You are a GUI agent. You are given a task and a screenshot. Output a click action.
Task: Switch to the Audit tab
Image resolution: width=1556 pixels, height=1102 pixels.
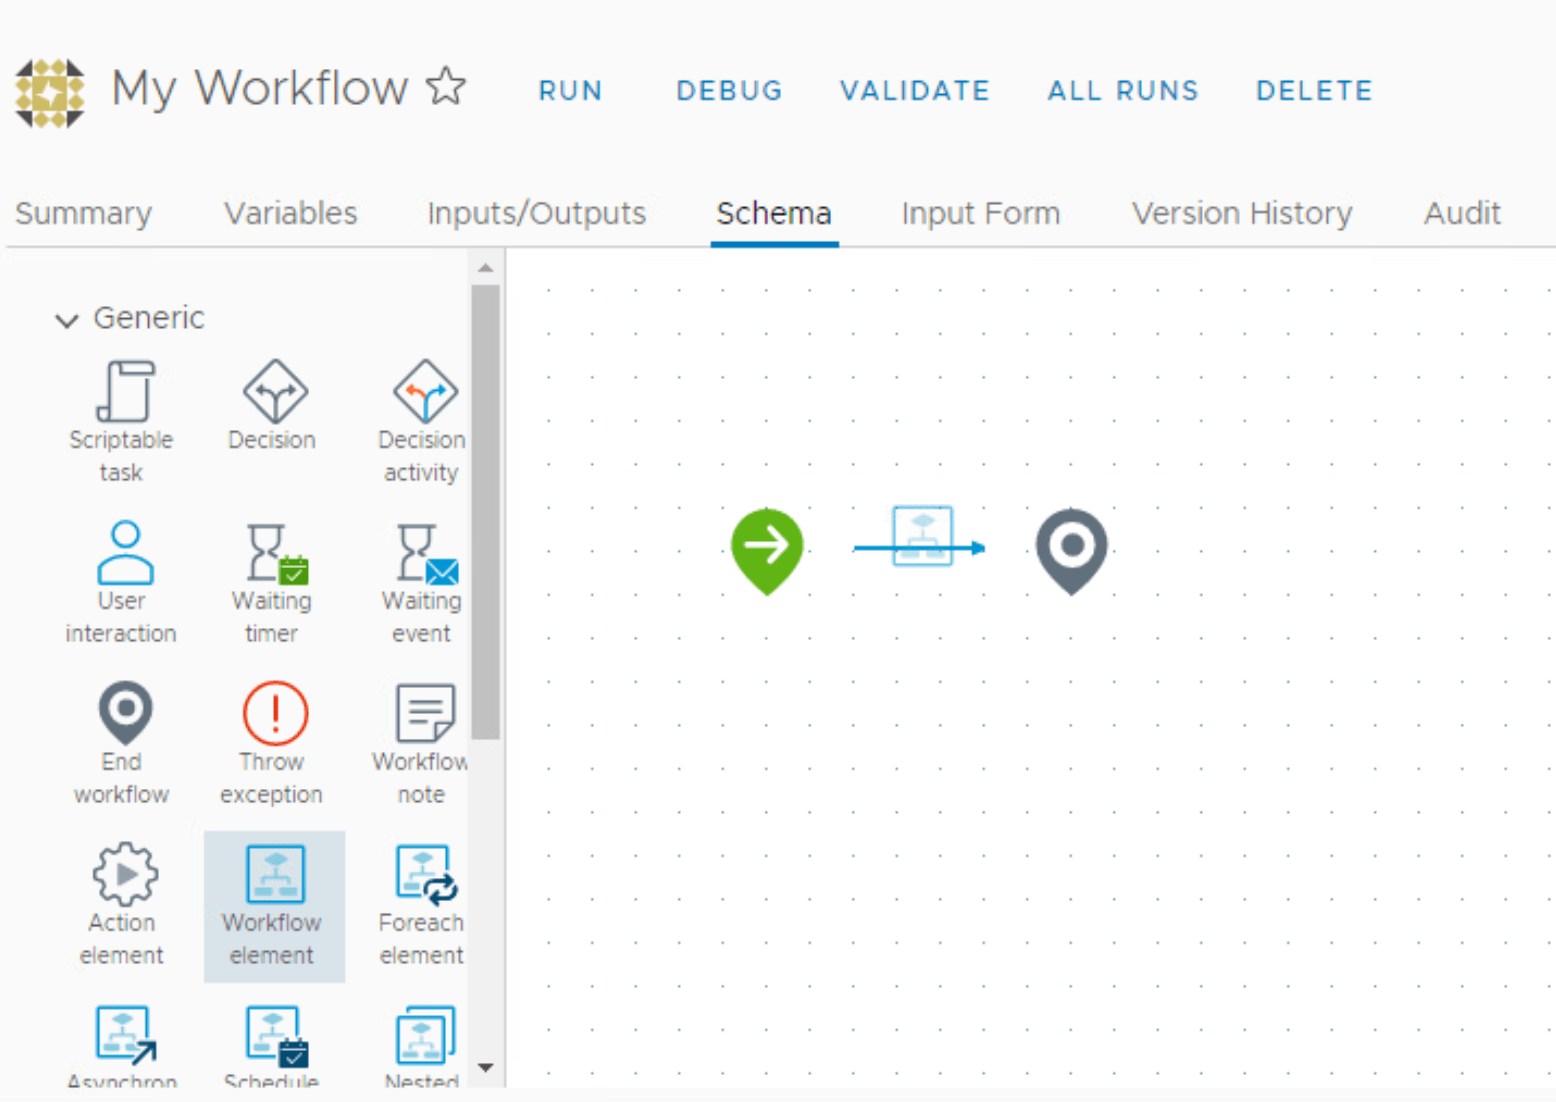click(x=1462, y=213)
